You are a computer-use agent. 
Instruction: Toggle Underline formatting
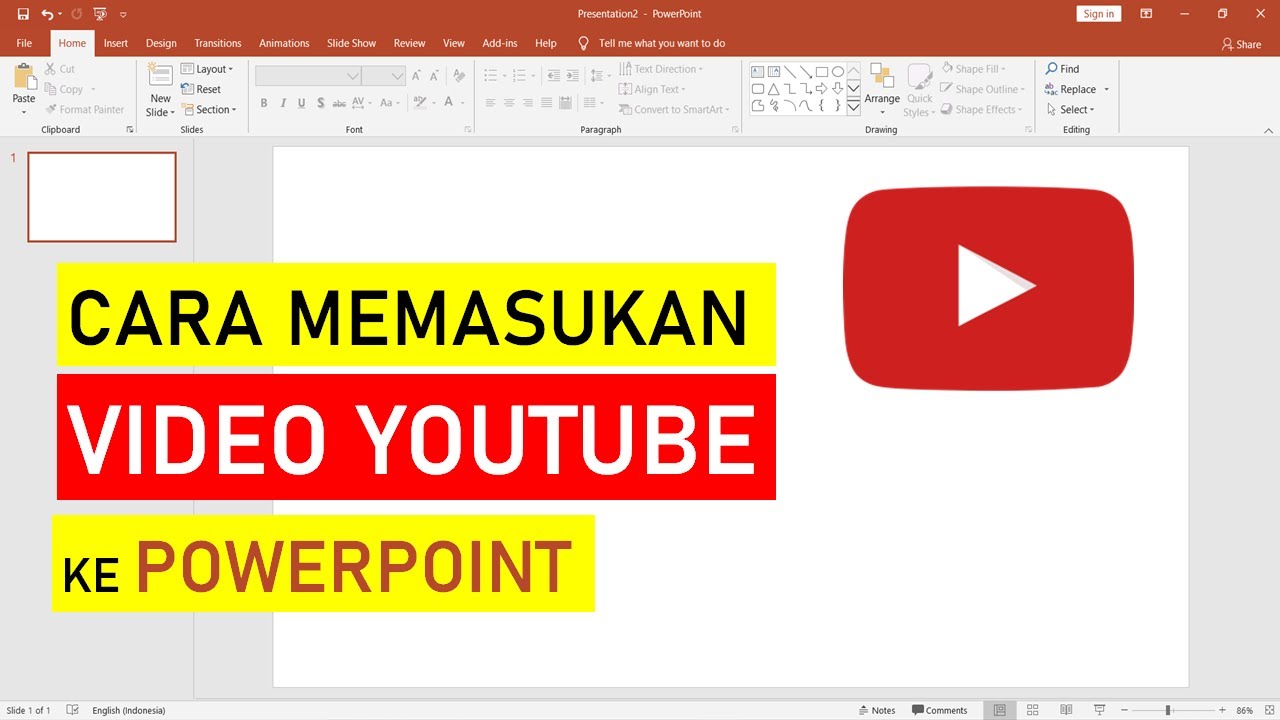pyautogui.click(x=302, y=103)
